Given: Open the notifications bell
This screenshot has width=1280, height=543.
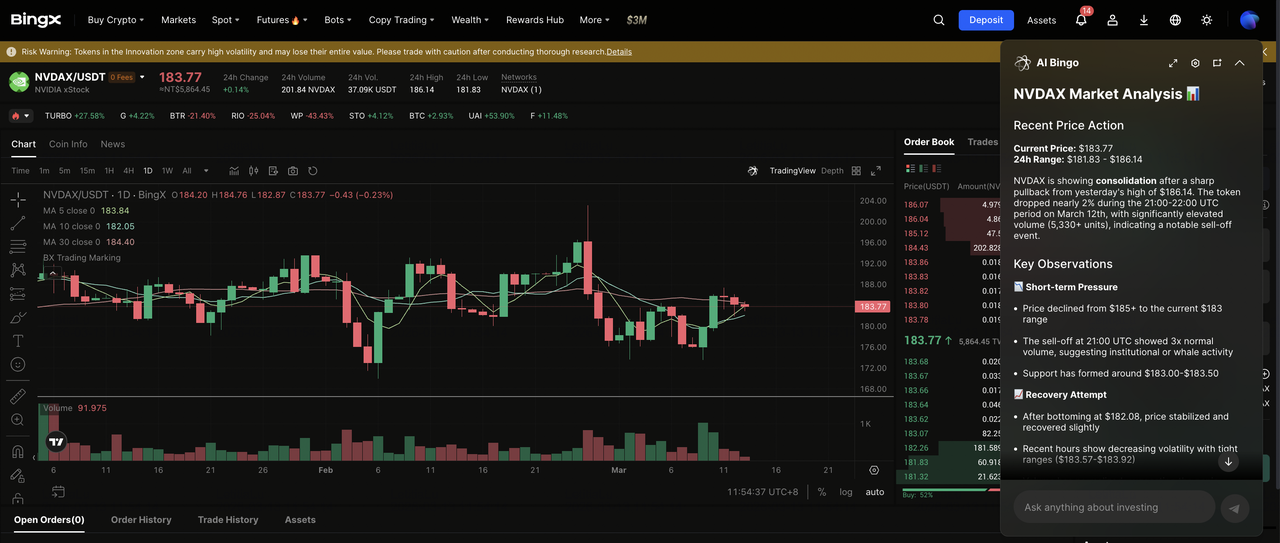Looking at the screenshot, I should click(1081, 20).
